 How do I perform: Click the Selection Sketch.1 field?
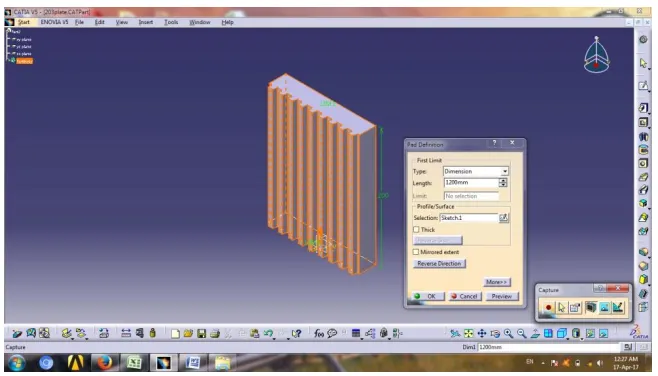coord(469,217)
